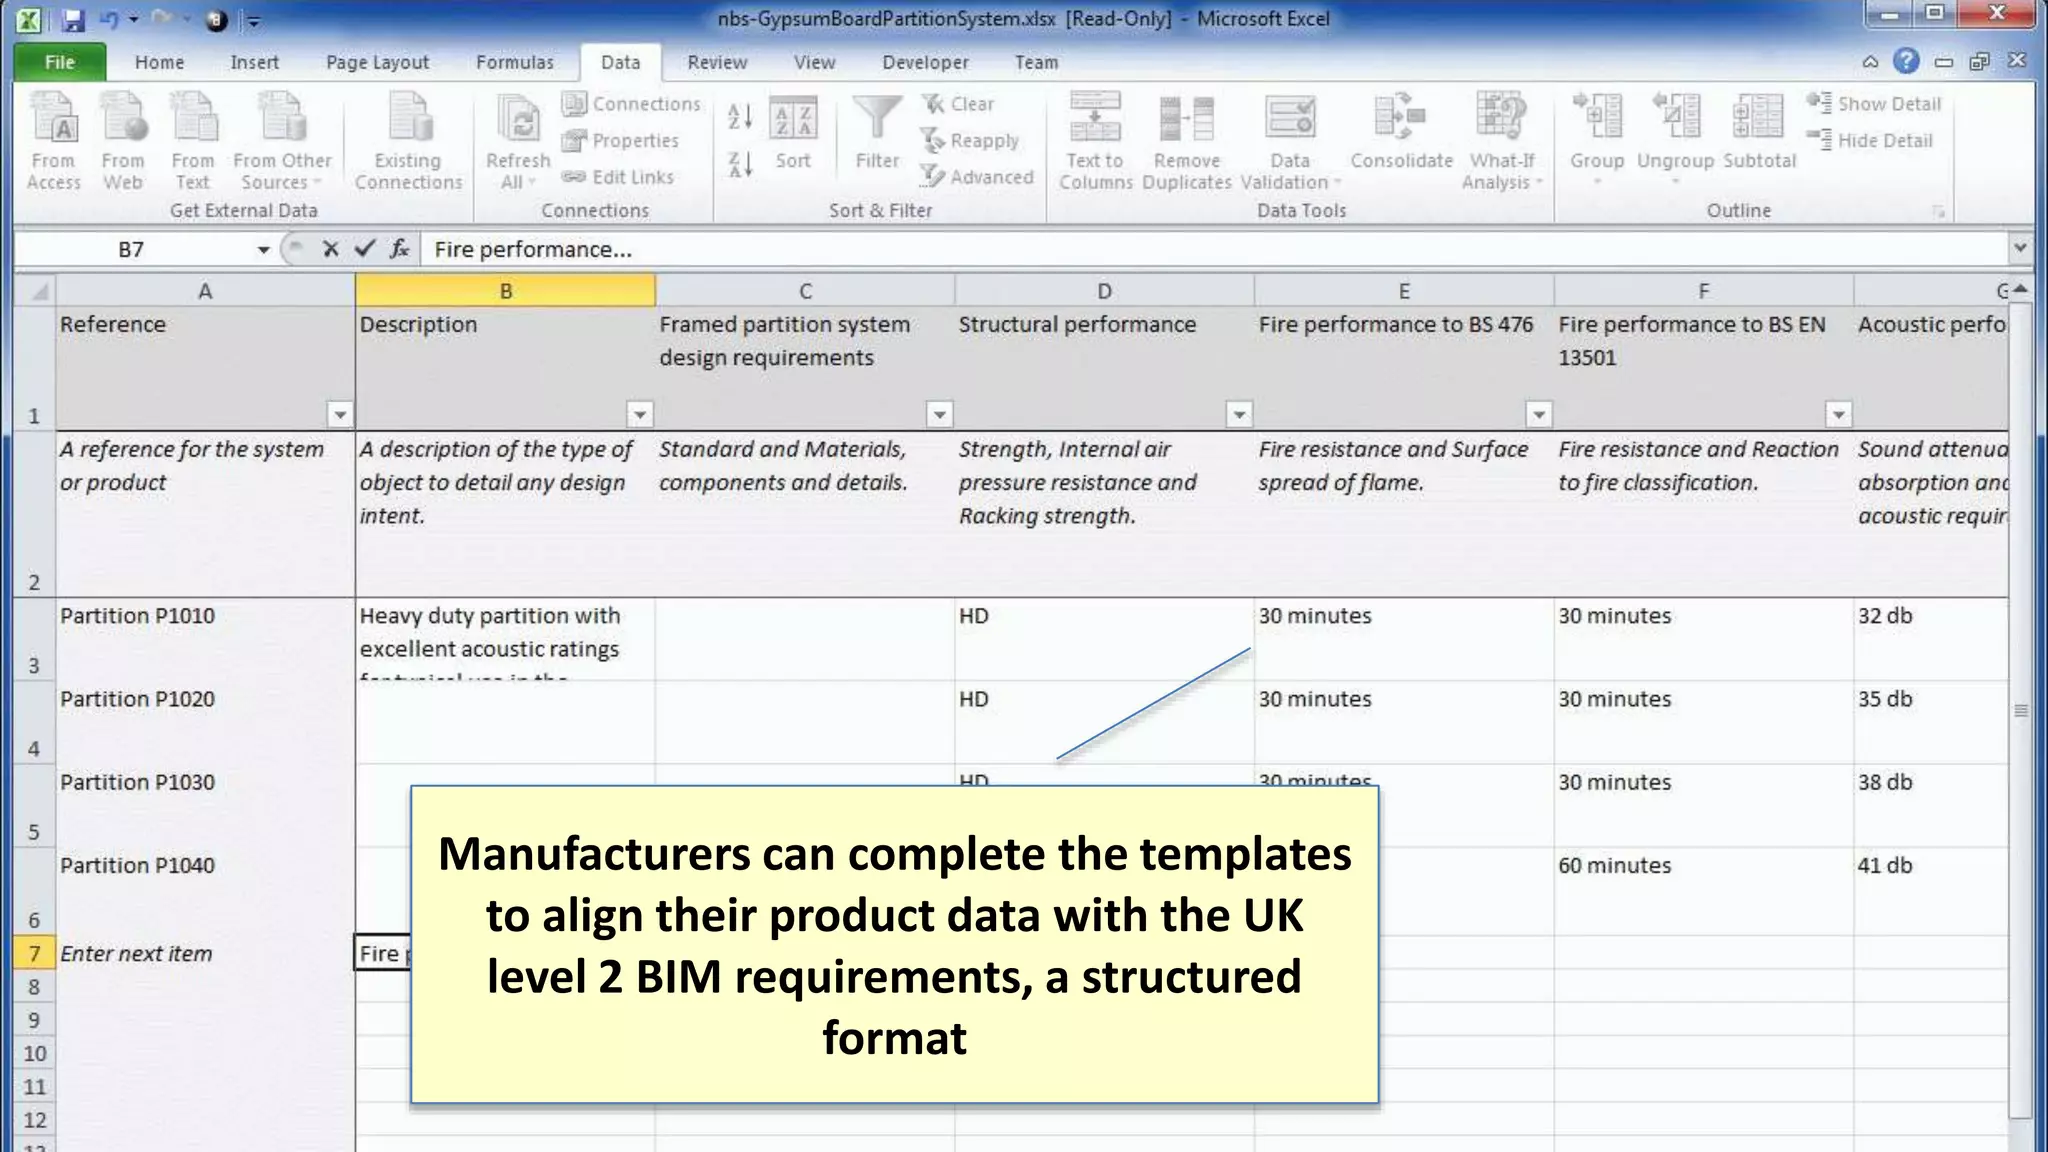The width and height of the screenshot is (2048, 1152).
Task: Switch to the Insert tab
Action: click(254, 62)
